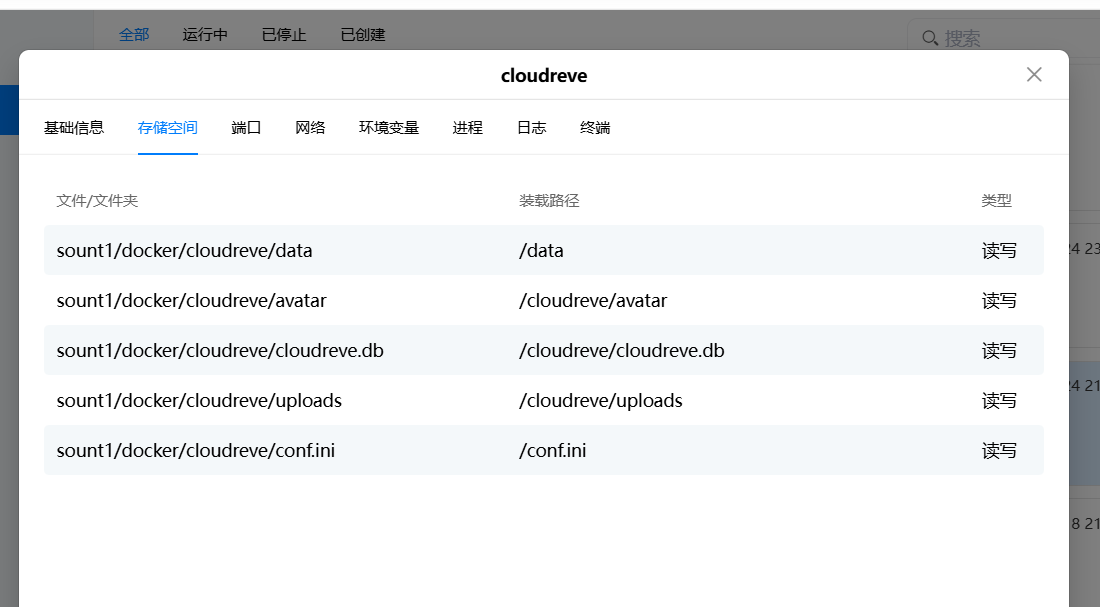Show 已创建 containers
The image size is (1100, 607).
click(x=363, y=35)
